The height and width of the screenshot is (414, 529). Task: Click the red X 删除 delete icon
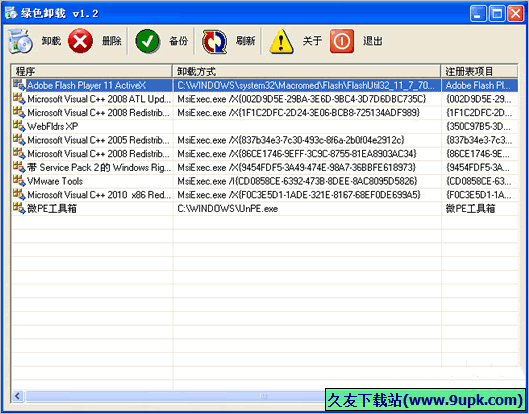click(x=80, y=41)
